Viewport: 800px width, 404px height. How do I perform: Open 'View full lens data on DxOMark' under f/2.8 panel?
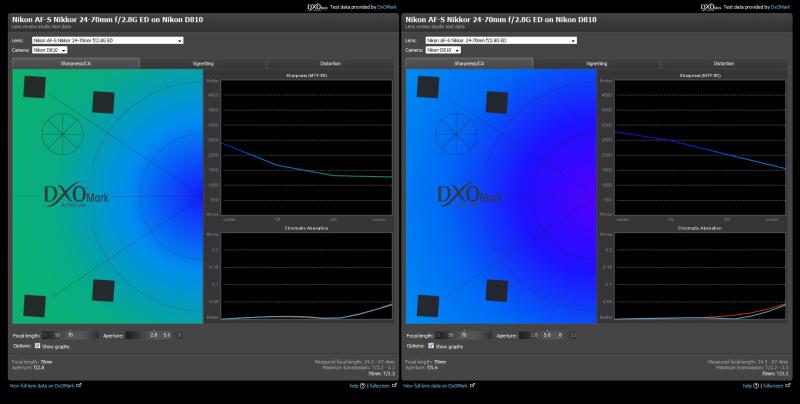click(x=42, y=386)
